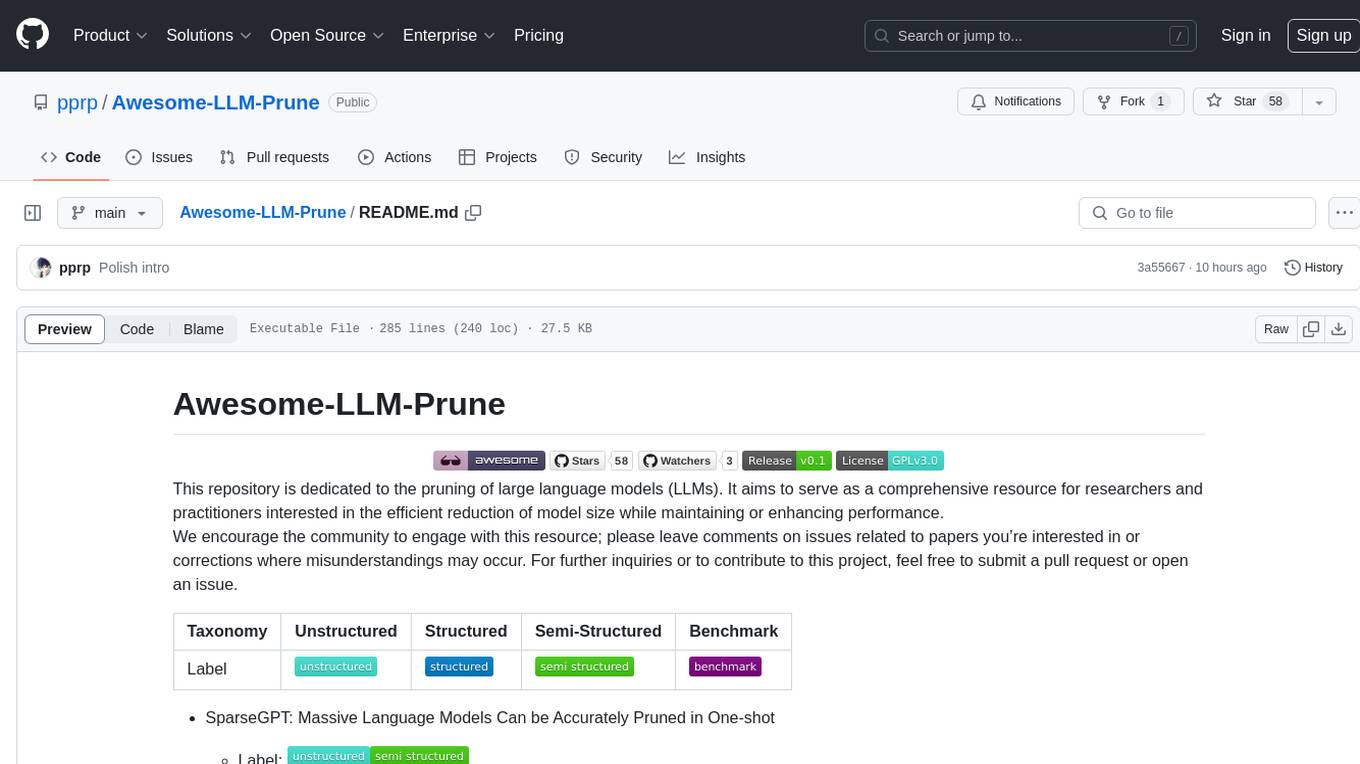Open the star lists dropdown arrow
Image resolution: width=1360 pixels, height=764 pixels.
(1319, 102)
